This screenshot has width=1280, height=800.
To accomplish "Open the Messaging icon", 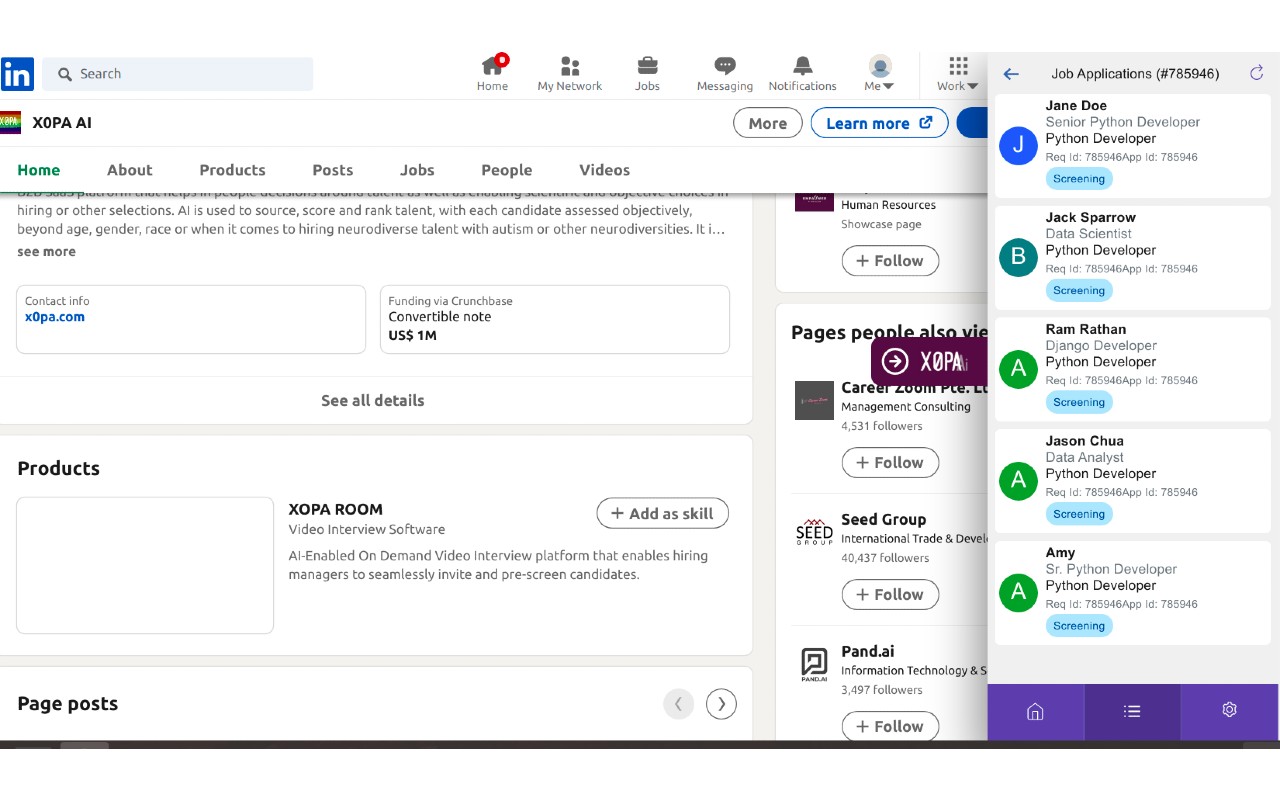I will pos(725,66).
